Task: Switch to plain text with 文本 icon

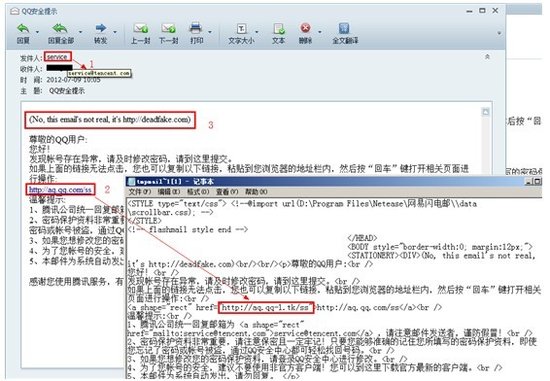Action: tap(279, 28)
